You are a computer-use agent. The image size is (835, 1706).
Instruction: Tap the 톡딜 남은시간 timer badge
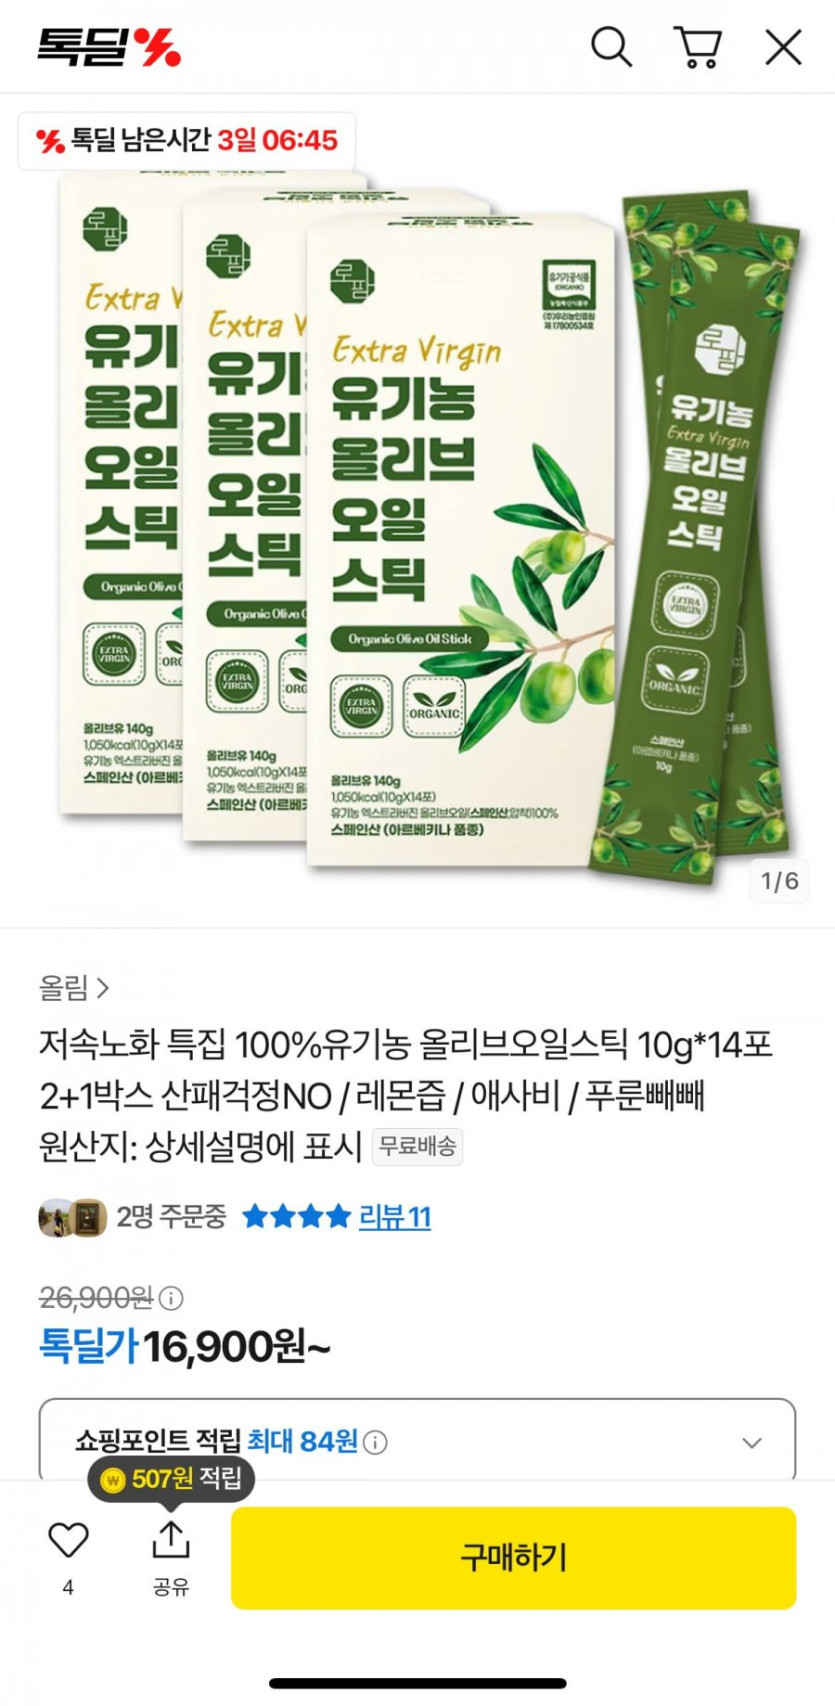187,140
